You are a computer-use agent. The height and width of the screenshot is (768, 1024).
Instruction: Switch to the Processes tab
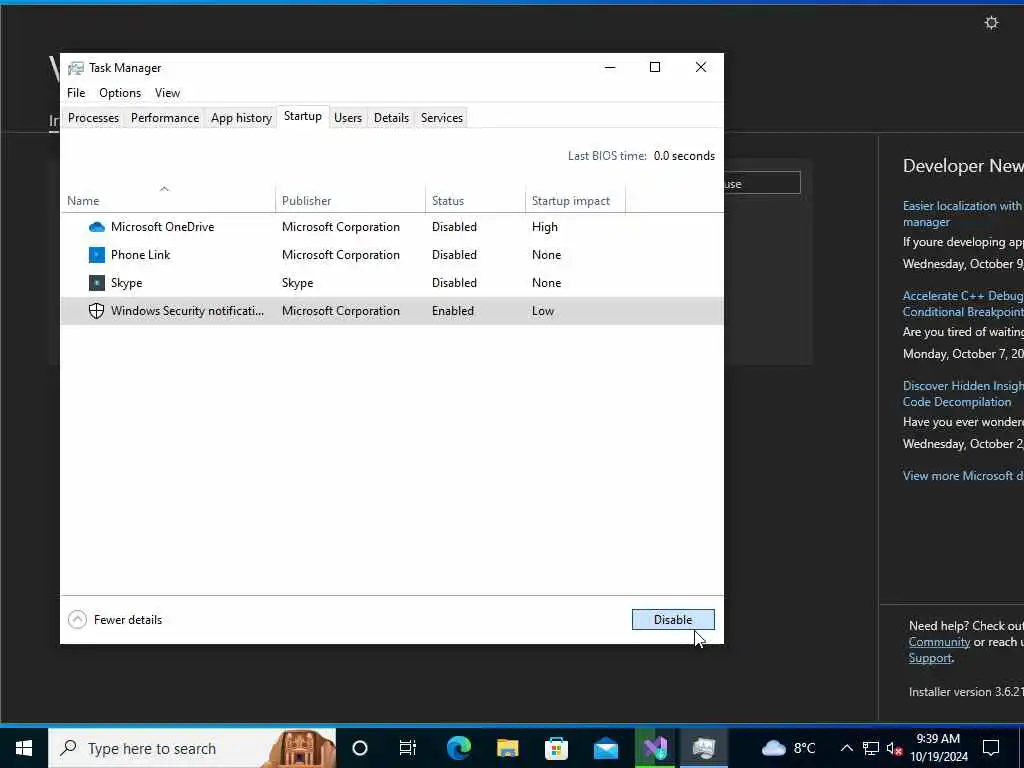tap(93, 118)
